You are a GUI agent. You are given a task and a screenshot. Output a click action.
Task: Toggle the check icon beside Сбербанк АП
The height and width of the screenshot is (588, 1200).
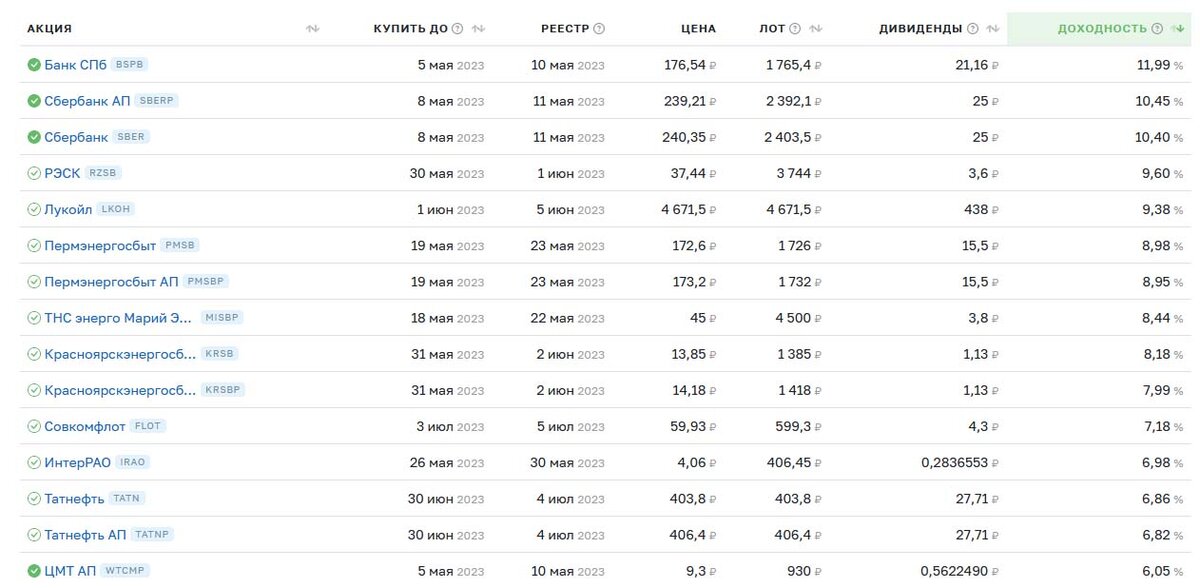34,101
